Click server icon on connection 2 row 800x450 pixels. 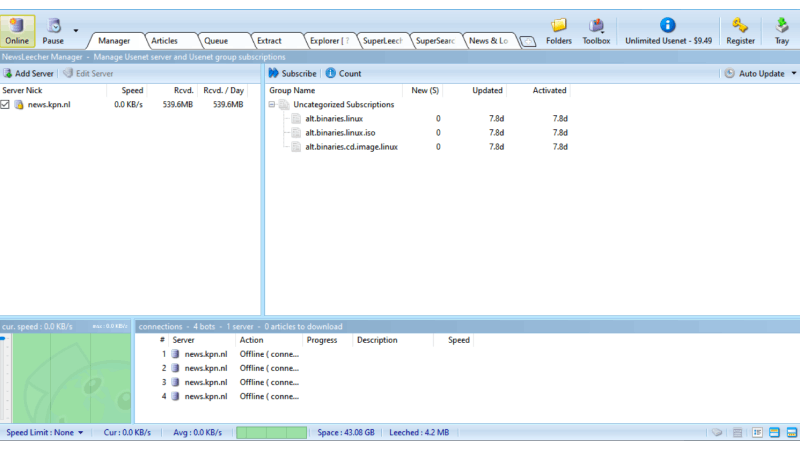pos(176,368)
